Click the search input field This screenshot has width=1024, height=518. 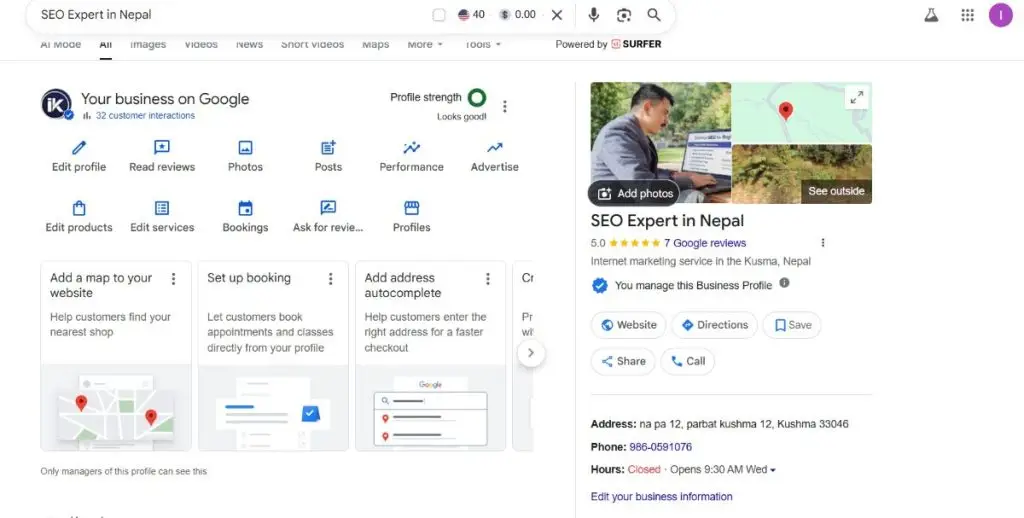(229, 15)
